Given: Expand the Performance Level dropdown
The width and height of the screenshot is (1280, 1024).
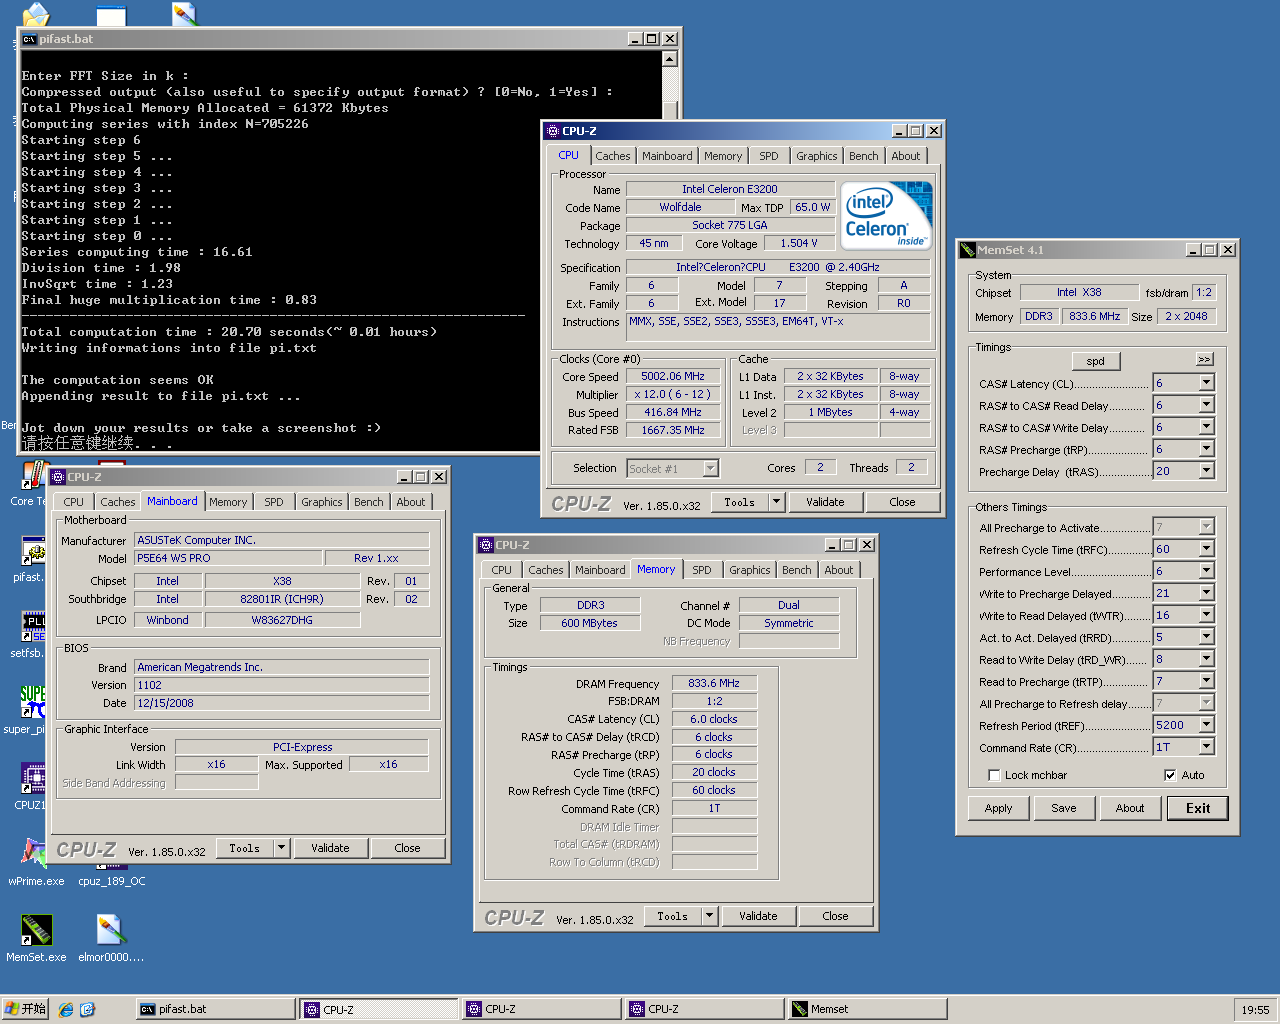Looking at the screenshot, I should [1206, 571].
